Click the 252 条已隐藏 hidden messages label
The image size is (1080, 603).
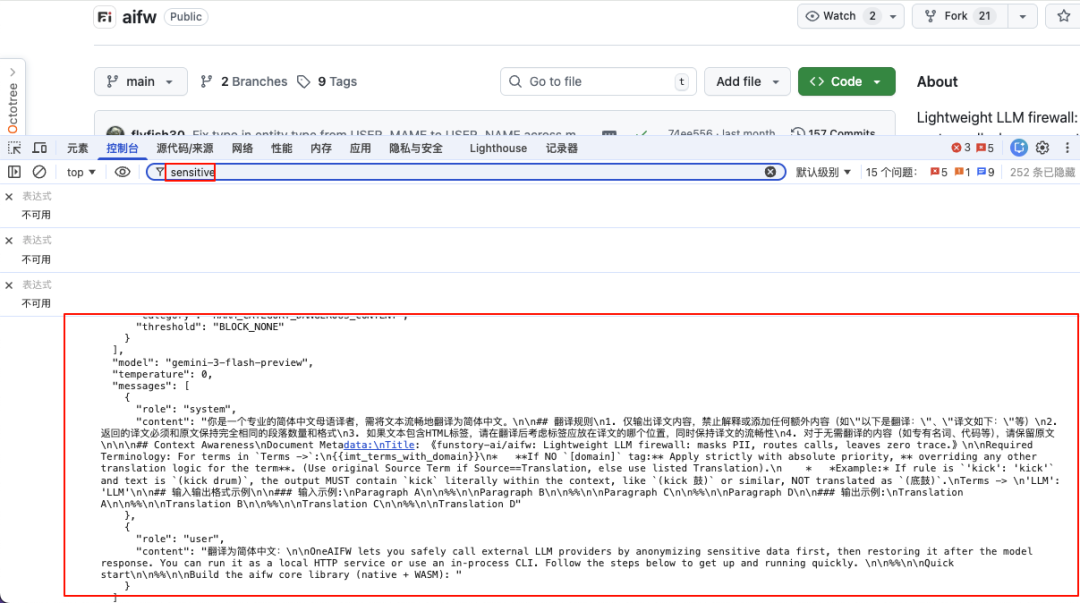[x=1042, y=172]
